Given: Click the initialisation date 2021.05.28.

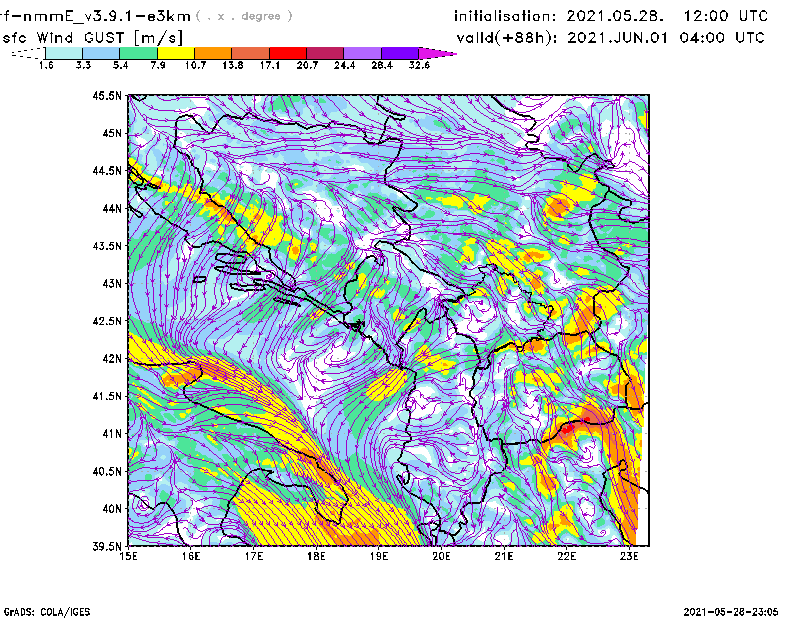Looking at the screenshot, I should (x=615, y=16).
